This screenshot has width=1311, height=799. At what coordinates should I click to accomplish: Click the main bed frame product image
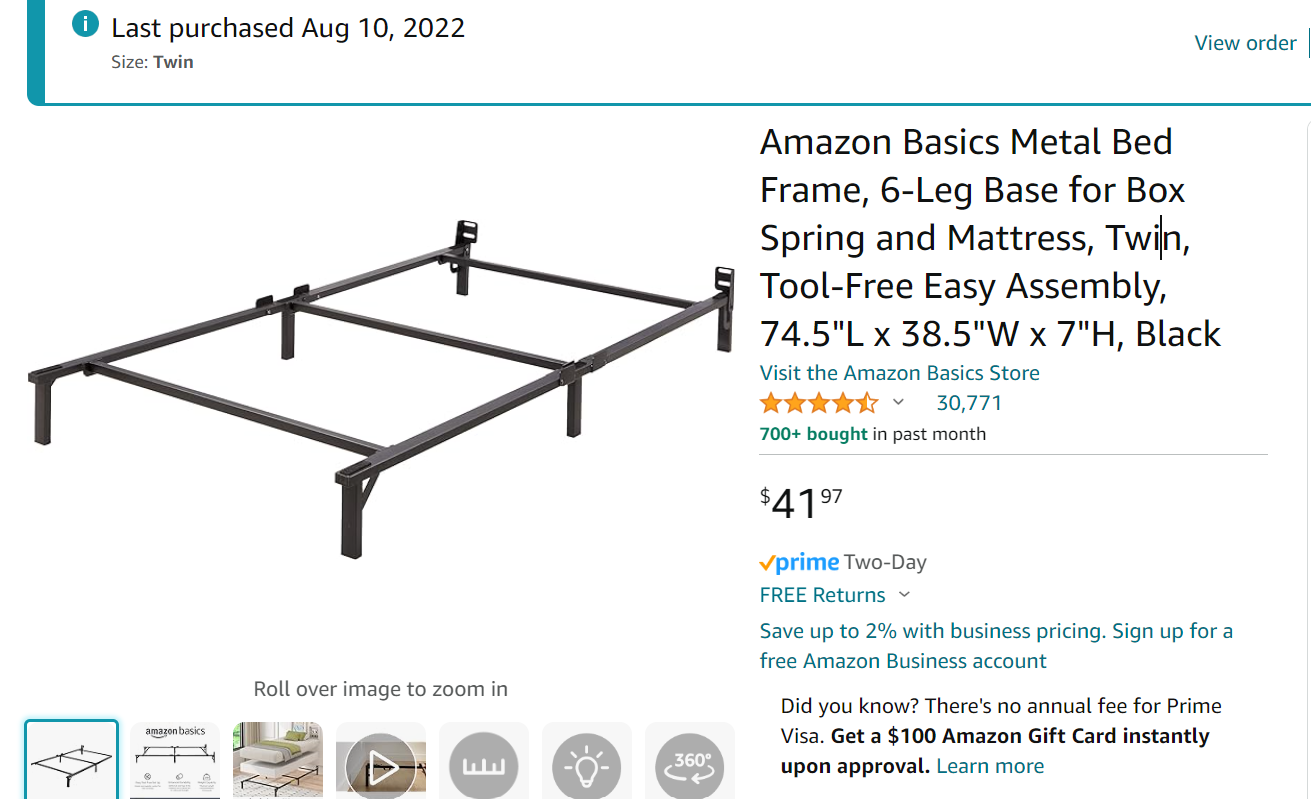point(380,390)
